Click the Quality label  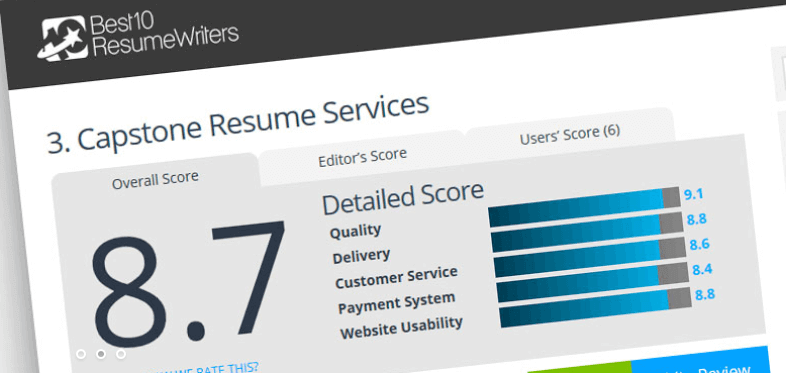pyautogui.click(x=355, y=231)
